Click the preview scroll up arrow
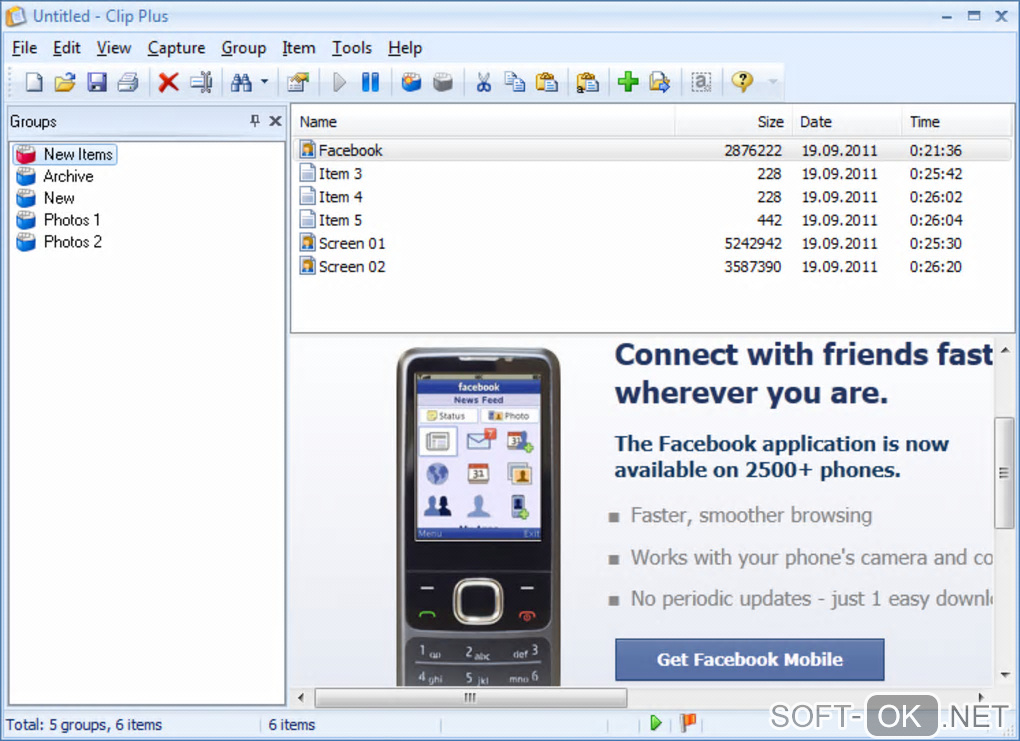This screenshot has width=1020, height=741. 1005,351
